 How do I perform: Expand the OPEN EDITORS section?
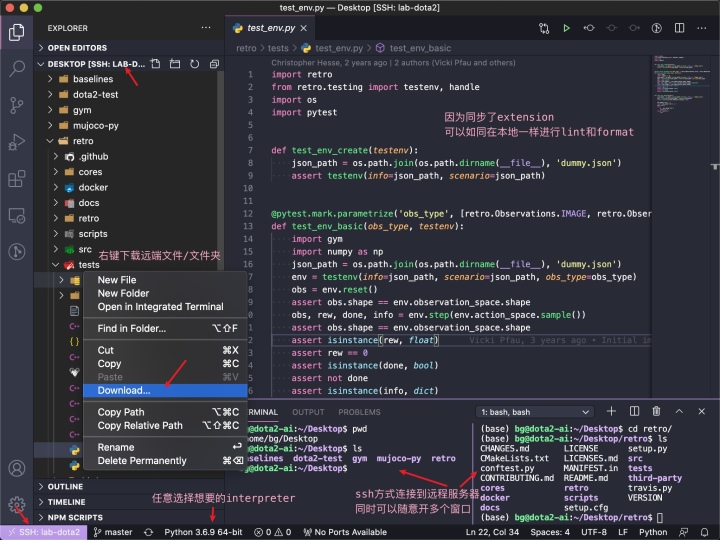point(130,48)
